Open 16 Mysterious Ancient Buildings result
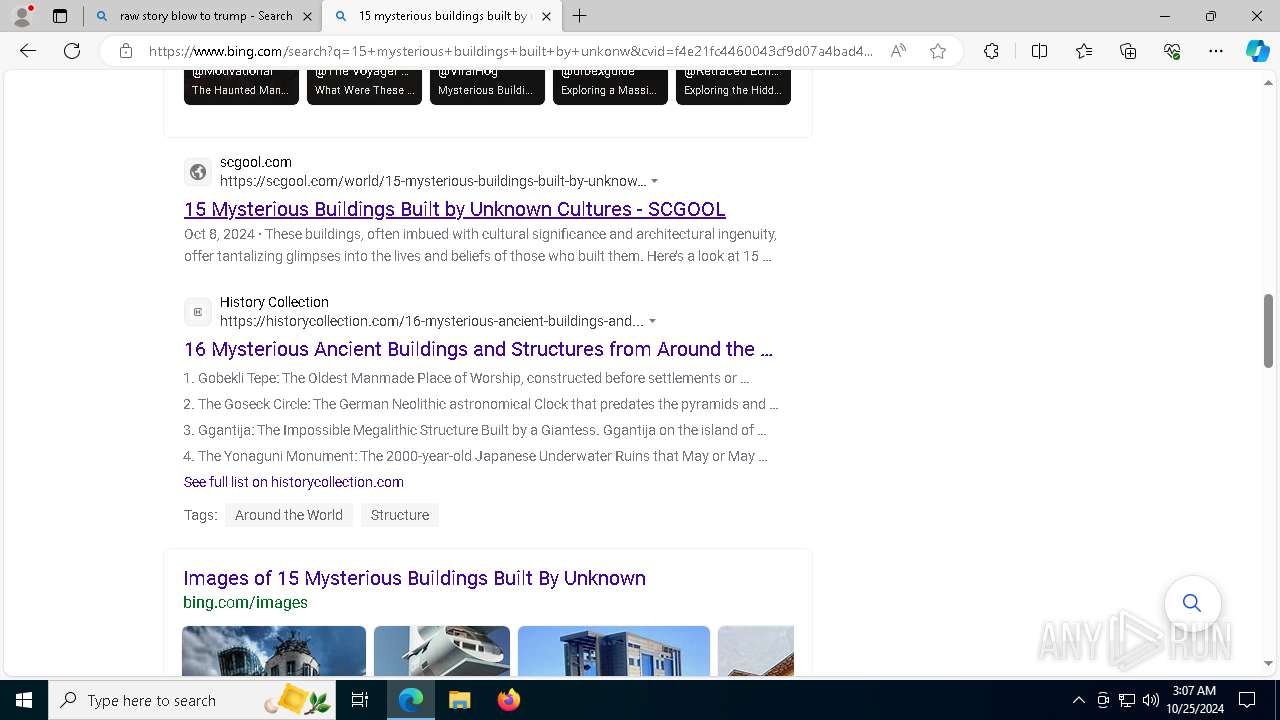Image resolution: width=1280 pixels, height=720 pixels. click(478, 349)
